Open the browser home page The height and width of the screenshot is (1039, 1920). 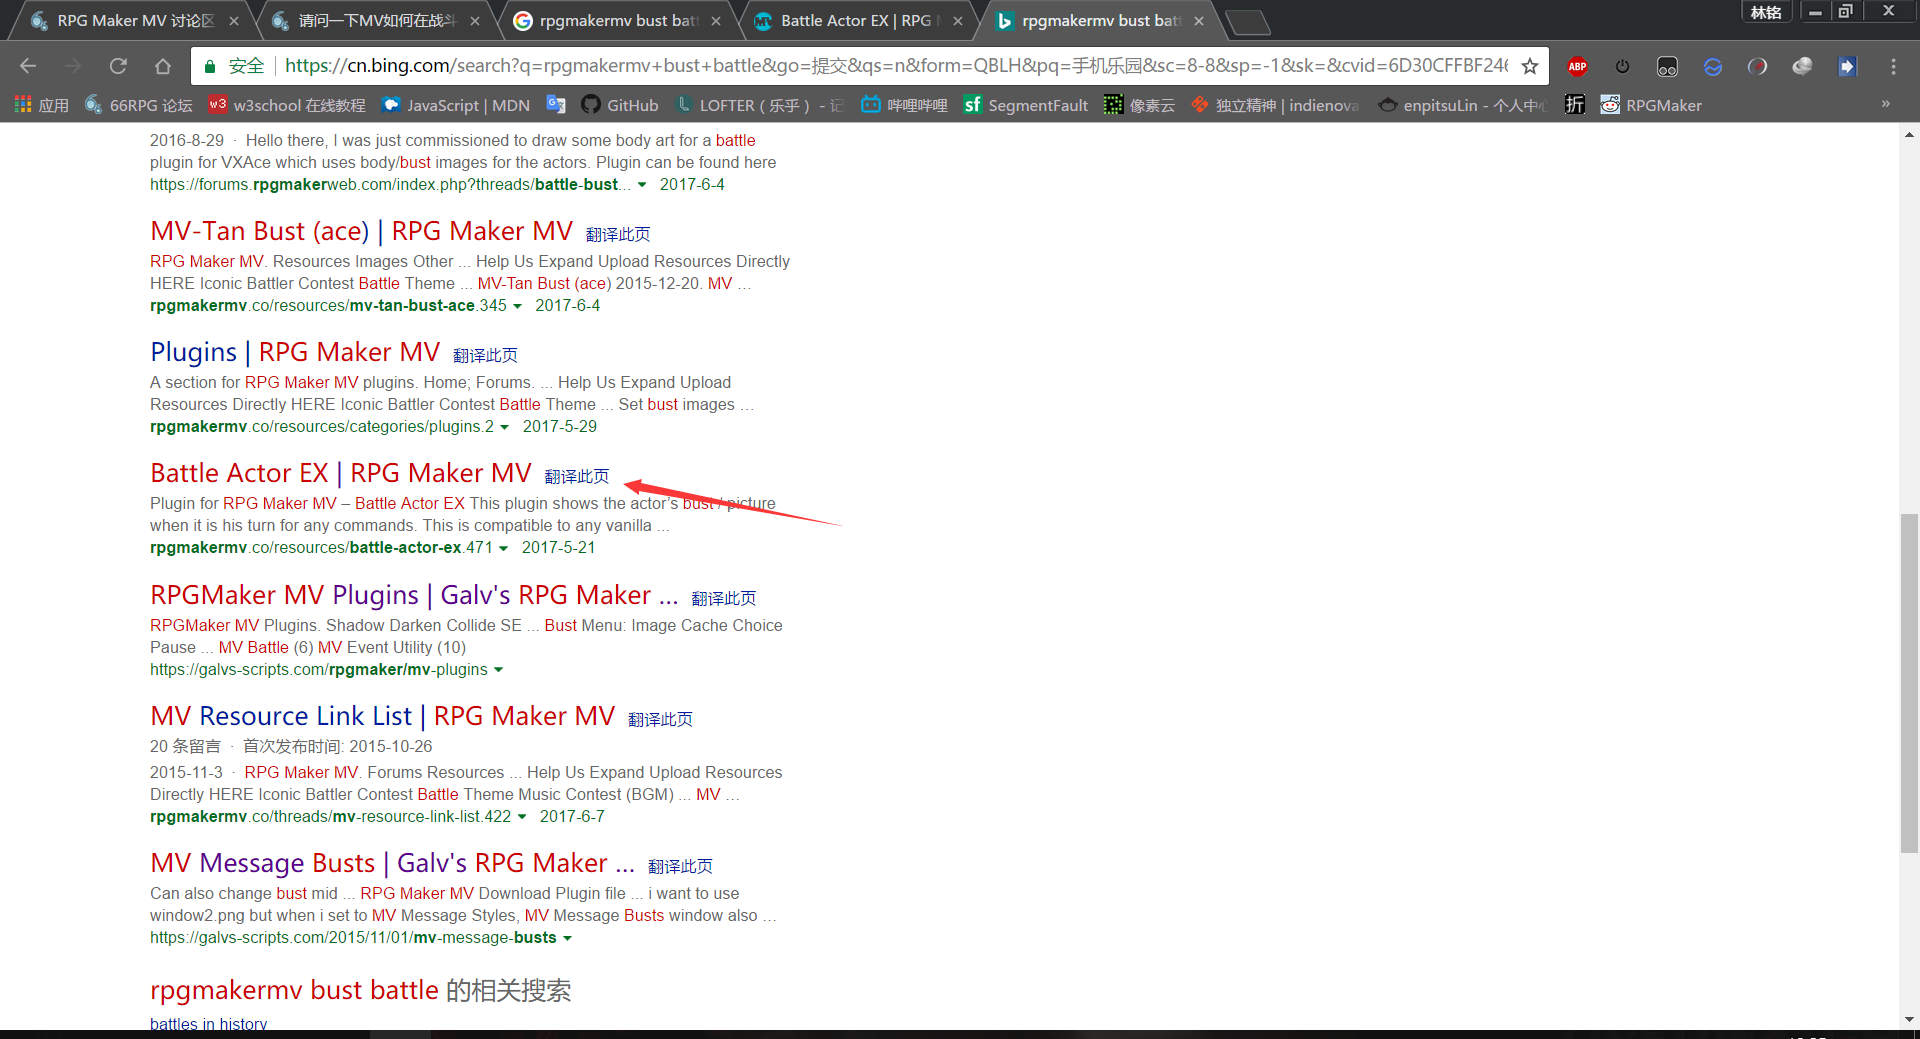163,66
